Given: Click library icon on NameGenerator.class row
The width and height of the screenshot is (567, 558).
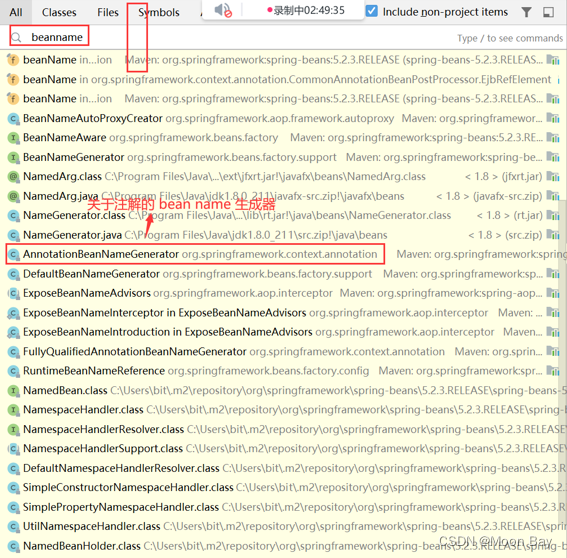Looking at the screenshot, I should tap(553, 216).
